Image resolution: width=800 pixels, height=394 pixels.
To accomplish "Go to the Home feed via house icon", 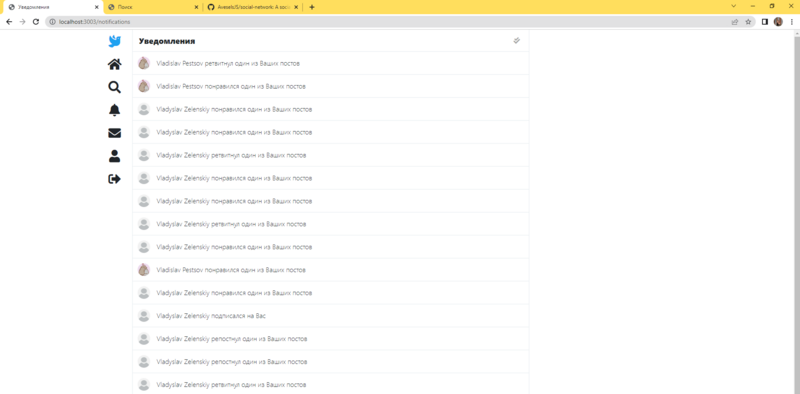I will coord(115,64).
